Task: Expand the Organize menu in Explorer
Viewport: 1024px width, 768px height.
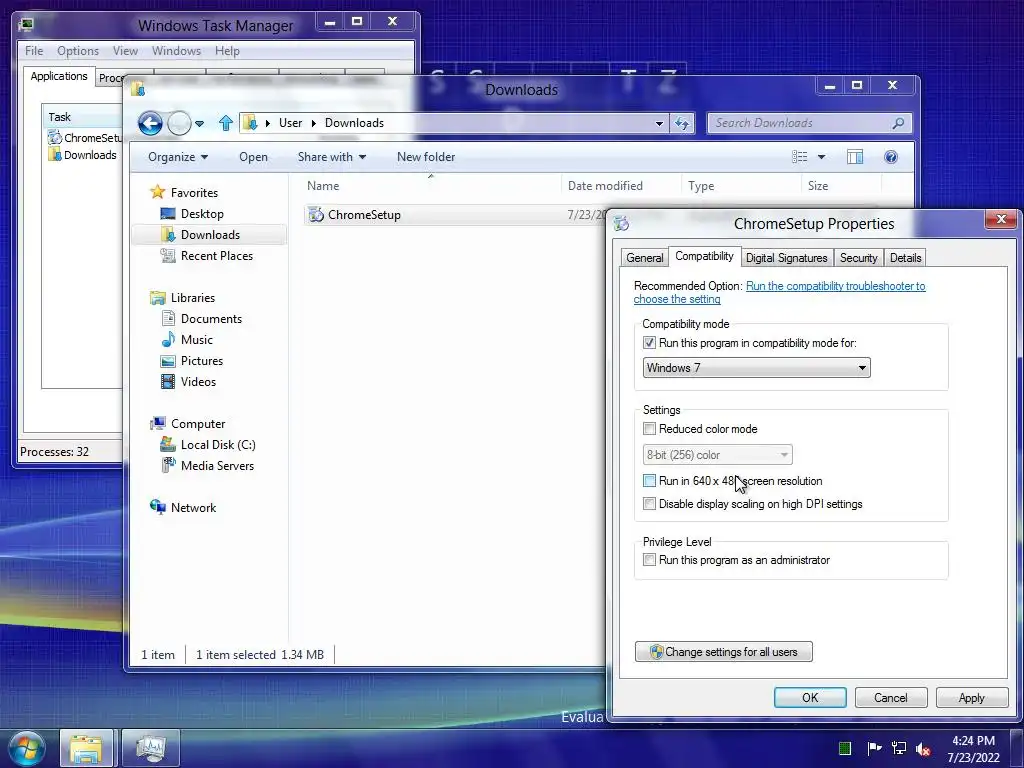Action: pyautogui.click(x=178, y=157)
